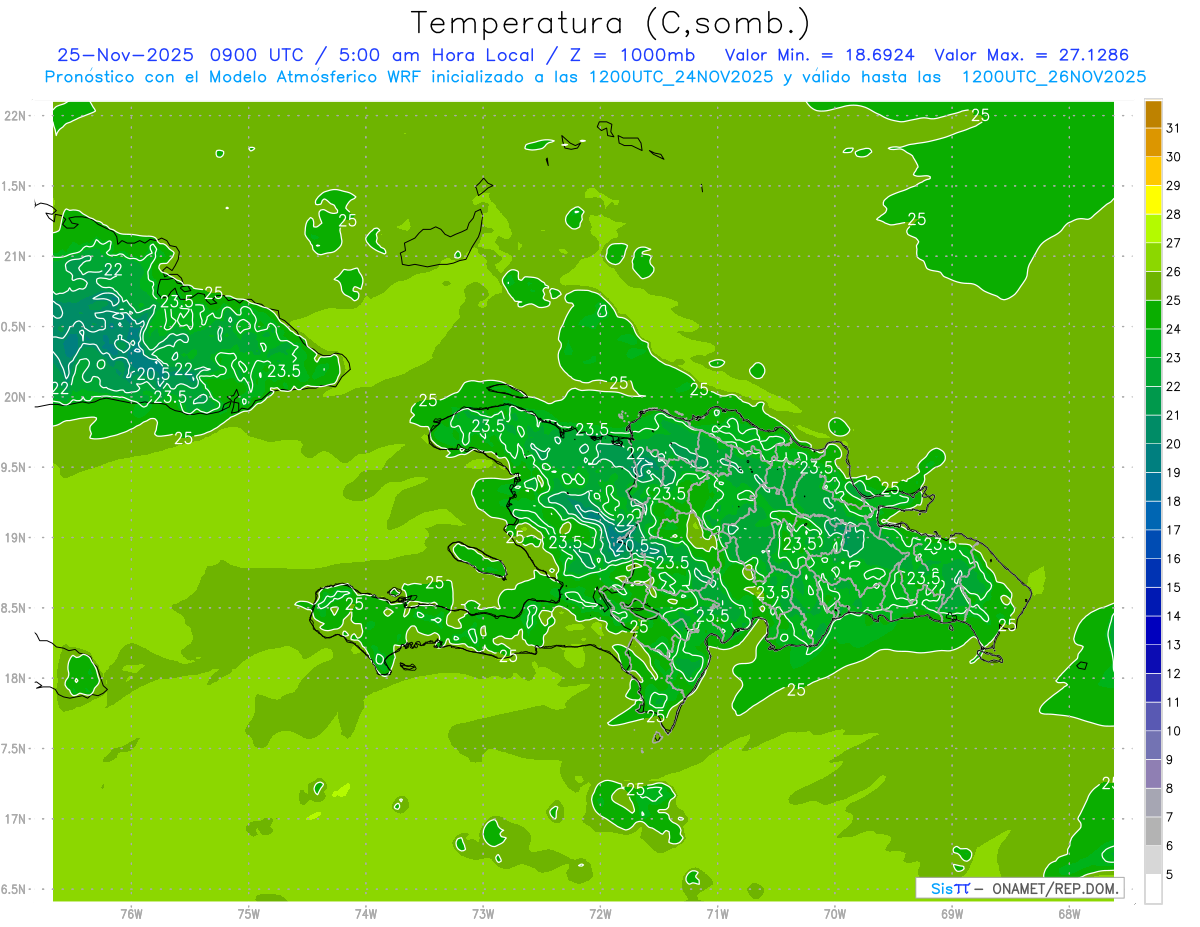Click the 72W longitude axis label
Viewport: 1200px width, 927px height.
tap(600, 913)
